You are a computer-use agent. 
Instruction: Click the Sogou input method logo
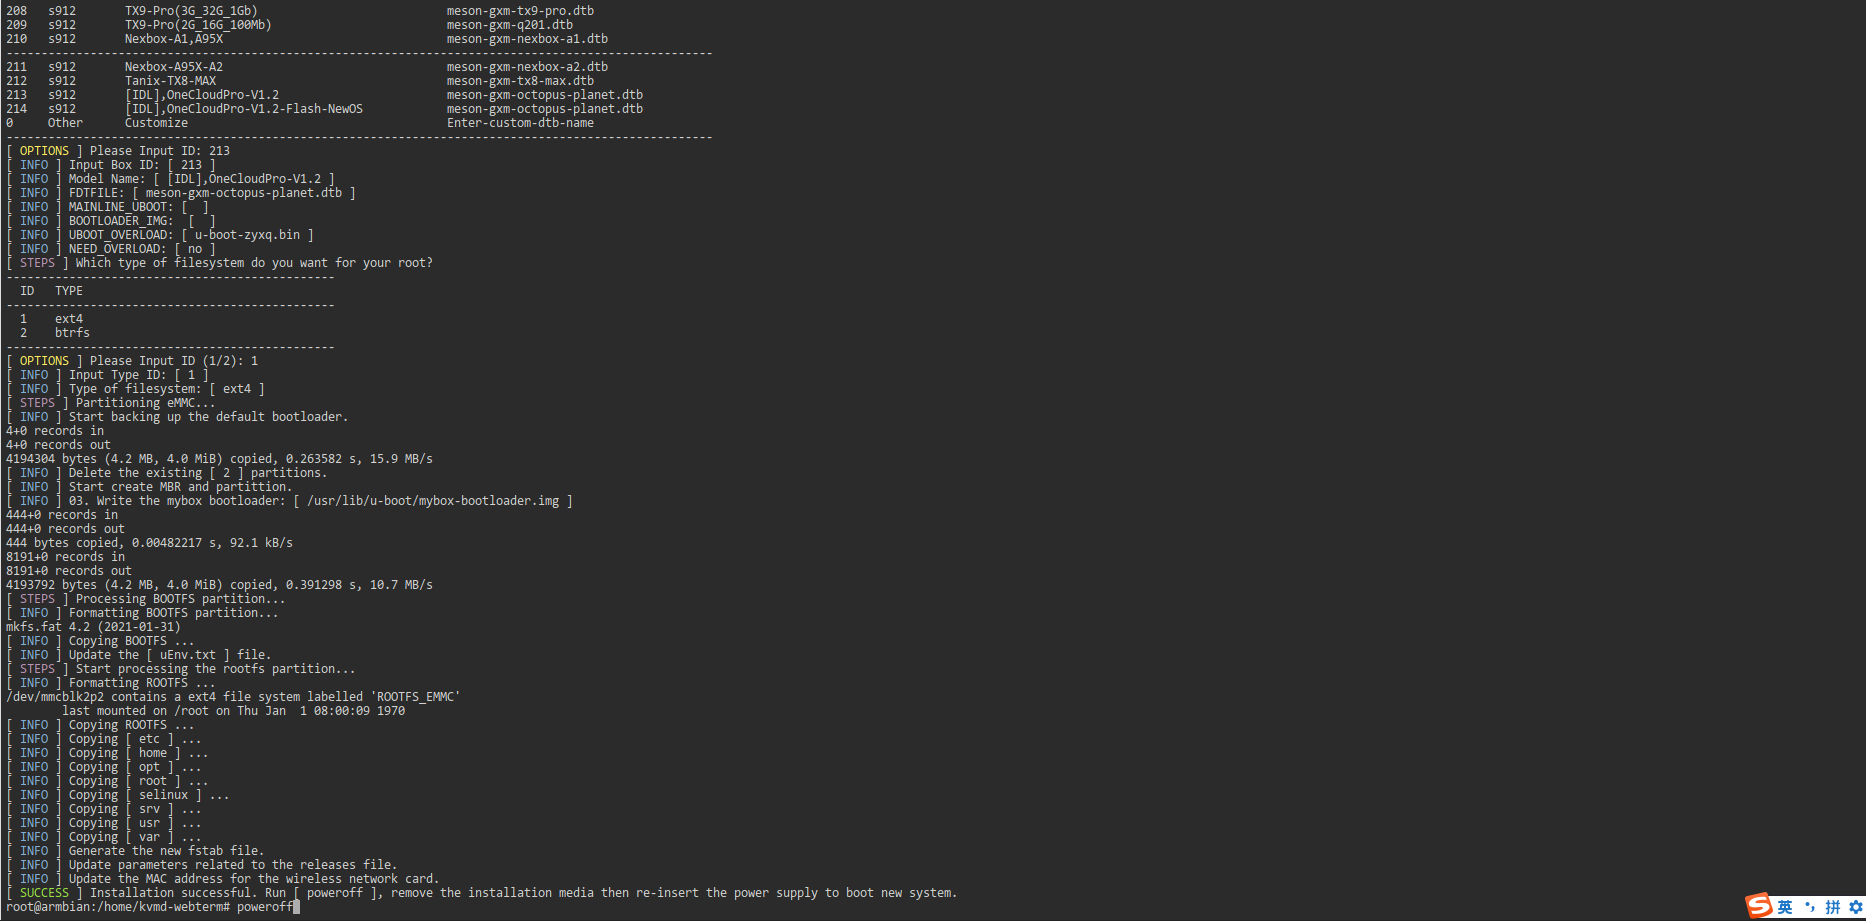pyautogui.click(x=1759, y=906)
